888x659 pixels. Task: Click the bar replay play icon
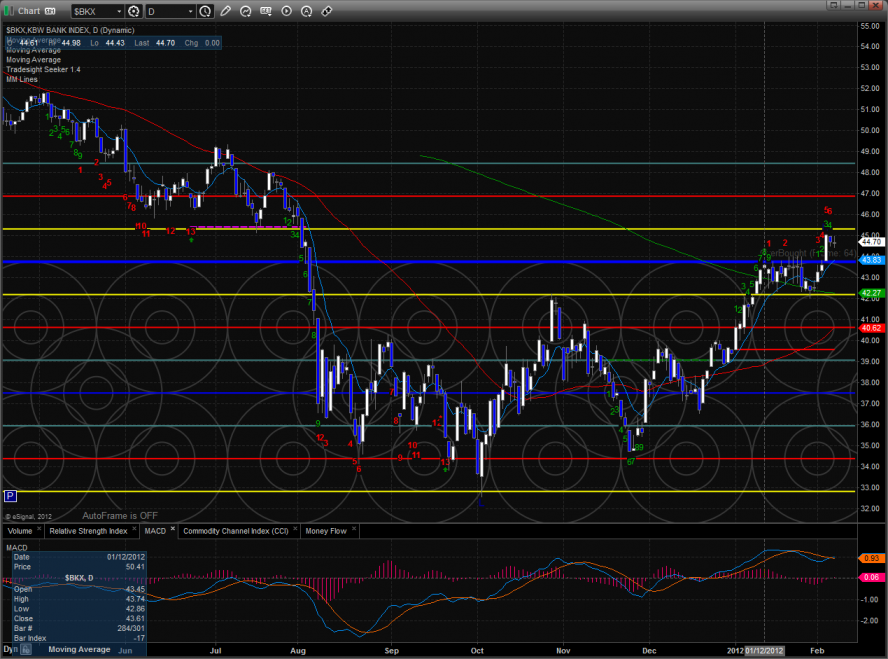click(x=287, y=11)
